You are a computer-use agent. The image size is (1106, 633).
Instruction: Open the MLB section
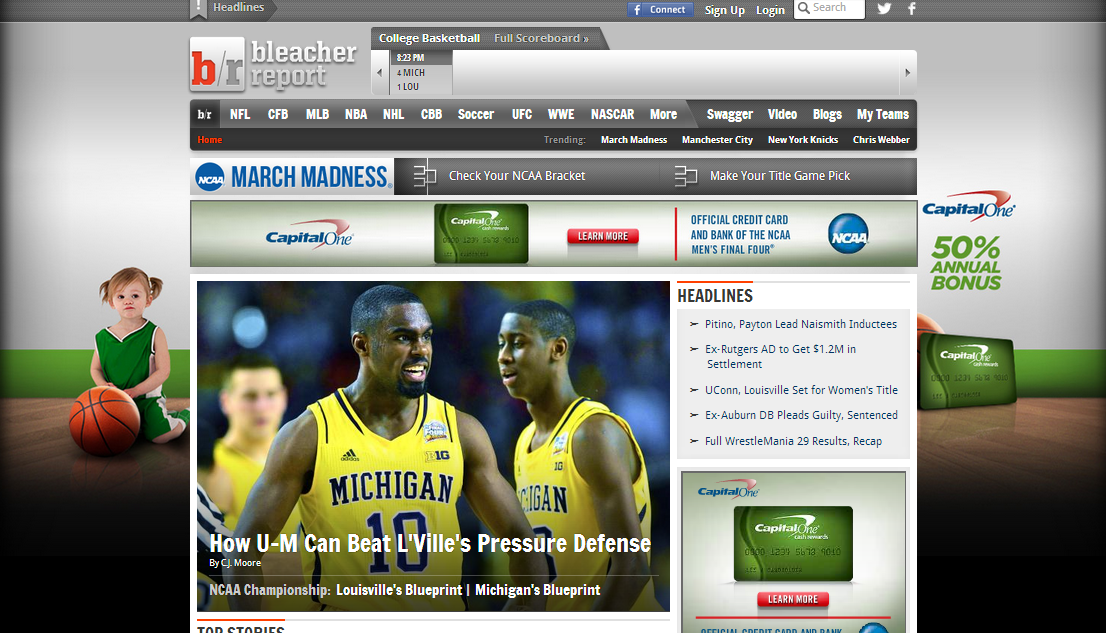pos(317,114)
